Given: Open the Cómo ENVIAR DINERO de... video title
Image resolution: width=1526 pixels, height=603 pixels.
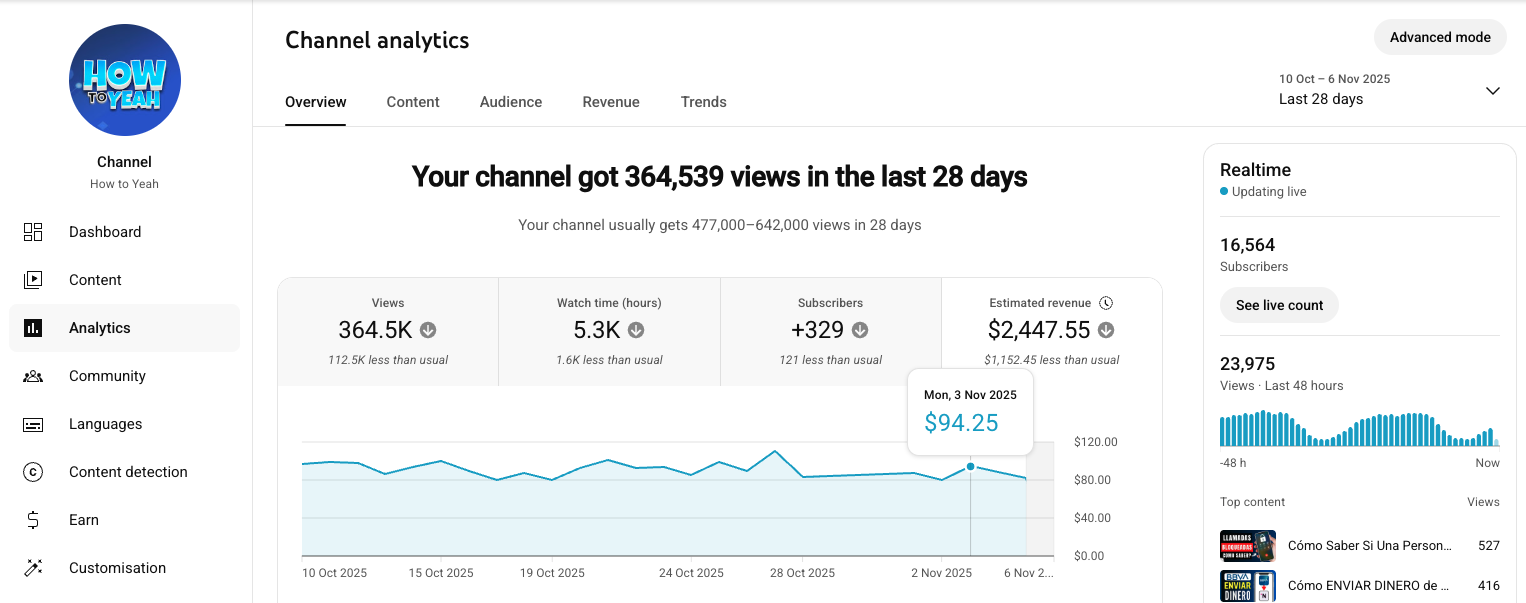Looking at the screenshot, I should coord(1369,585).
